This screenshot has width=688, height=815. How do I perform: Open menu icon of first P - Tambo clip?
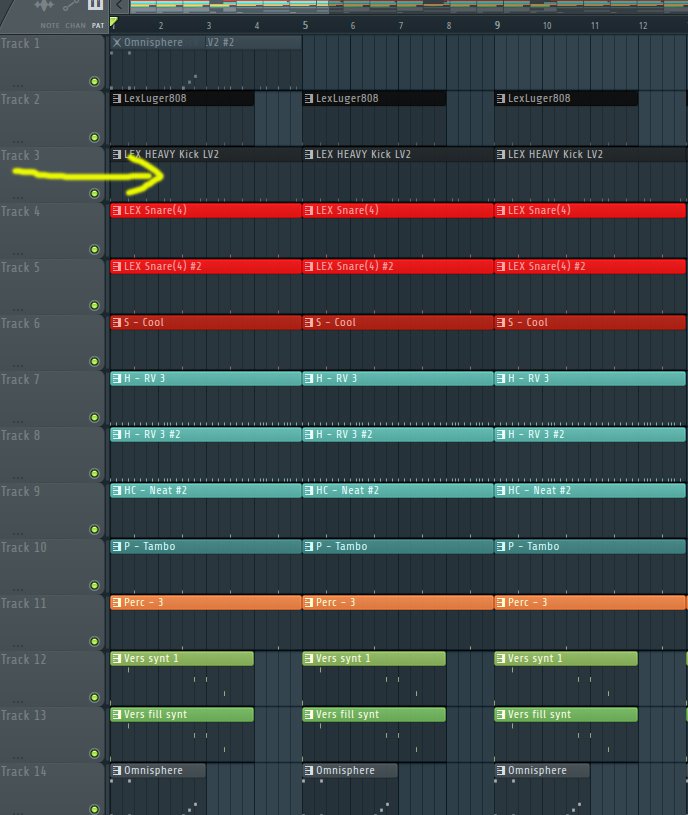tap(117, 546)
